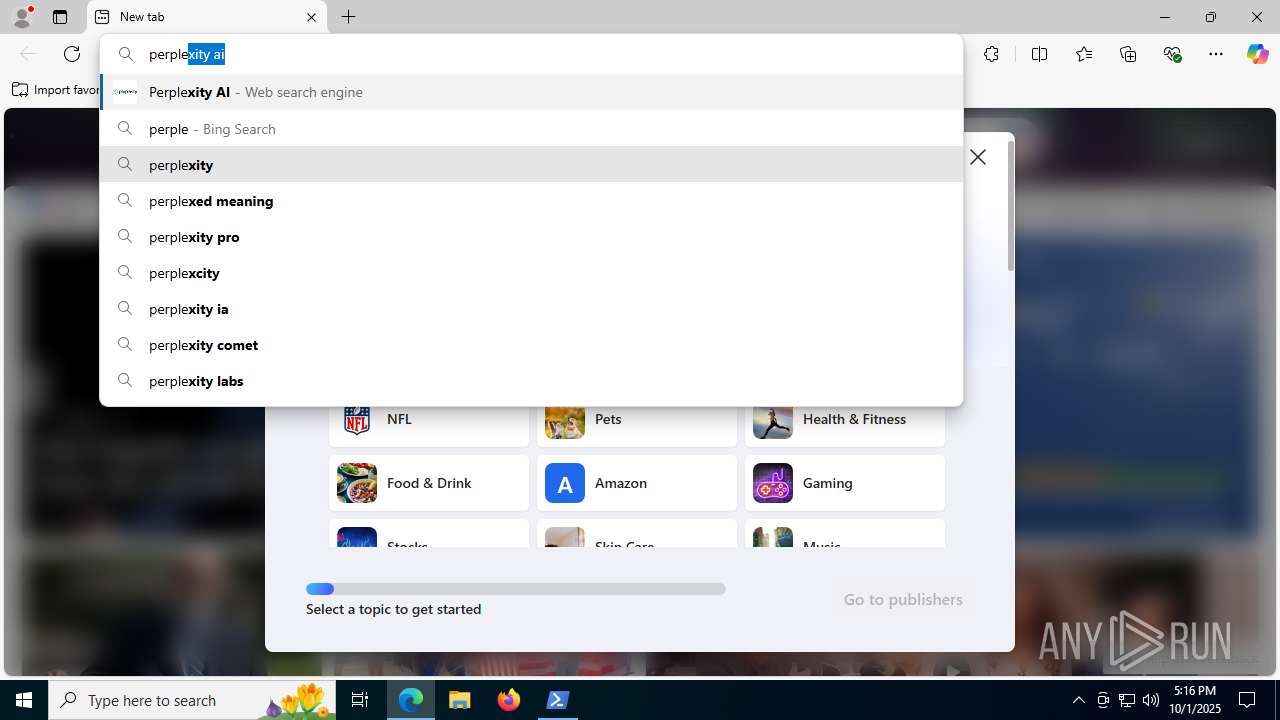Open a new tab with plus button
The width and height of the screenshot is (1280, 720).
coord(348,17)
